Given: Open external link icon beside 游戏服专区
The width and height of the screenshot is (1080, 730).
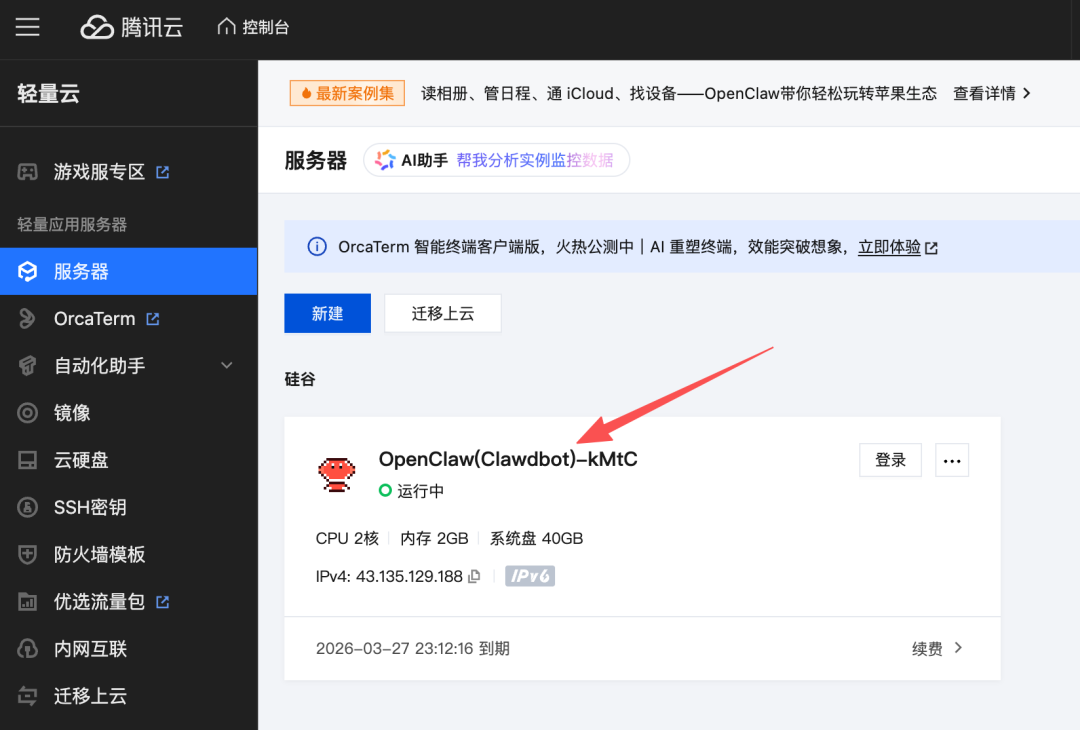Looking at the screenshot, I should (163, 172).
